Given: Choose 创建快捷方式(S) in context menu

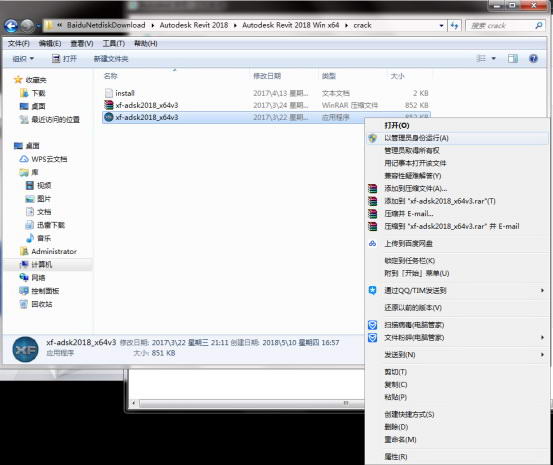Looking at the screenshot, I should tap(457, 414).
